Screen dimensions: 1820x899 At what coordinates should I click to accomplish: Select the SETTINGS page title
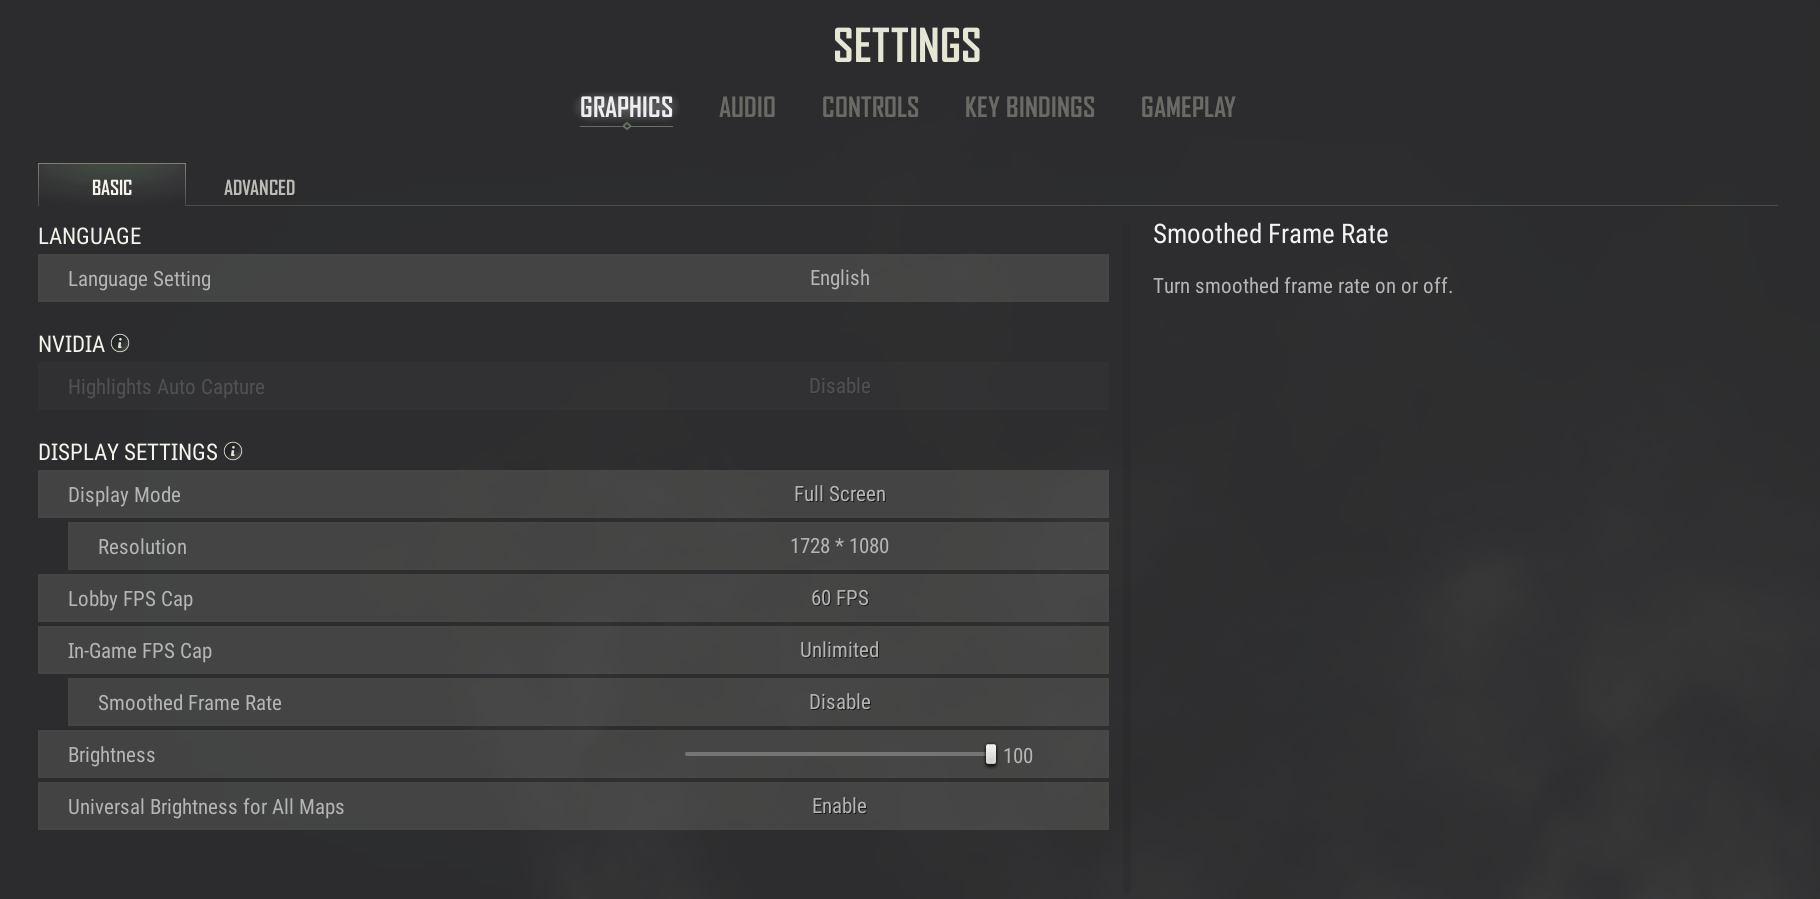pyautogui.click(x=906, y=44)
